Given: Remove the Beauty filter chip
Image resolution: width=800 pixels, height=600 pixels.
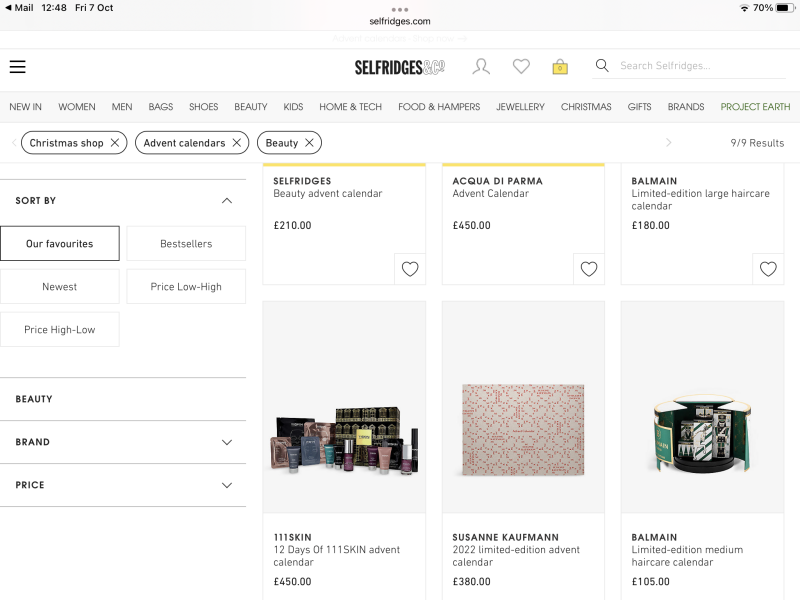Looking at the screenshot, I should coord(309,143).
